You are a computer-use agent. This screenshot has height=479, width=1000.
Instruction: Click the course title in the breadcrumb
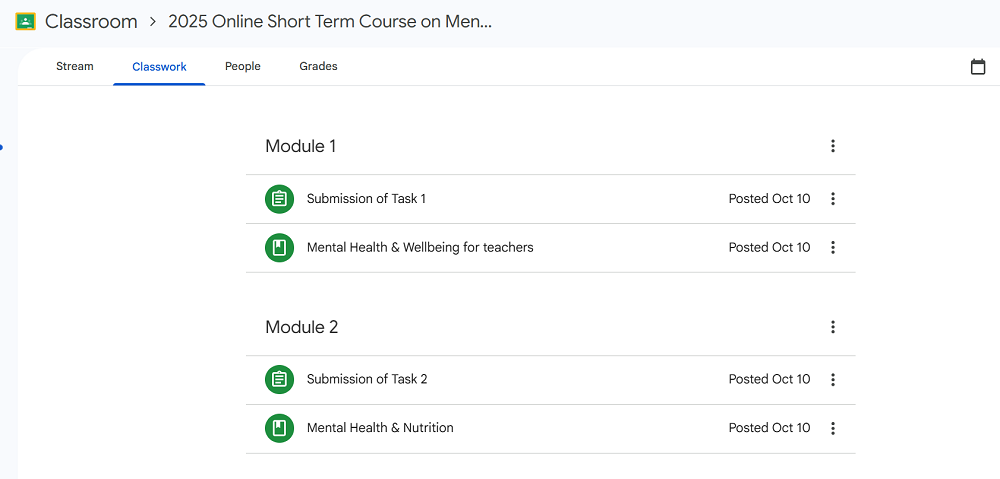point(330,21)
